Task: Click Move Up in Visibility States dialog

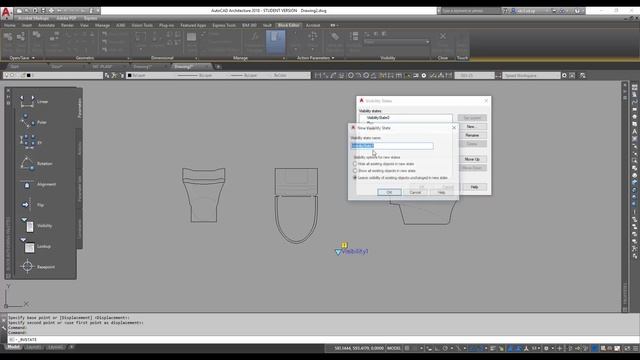Action: click(472, 159)
